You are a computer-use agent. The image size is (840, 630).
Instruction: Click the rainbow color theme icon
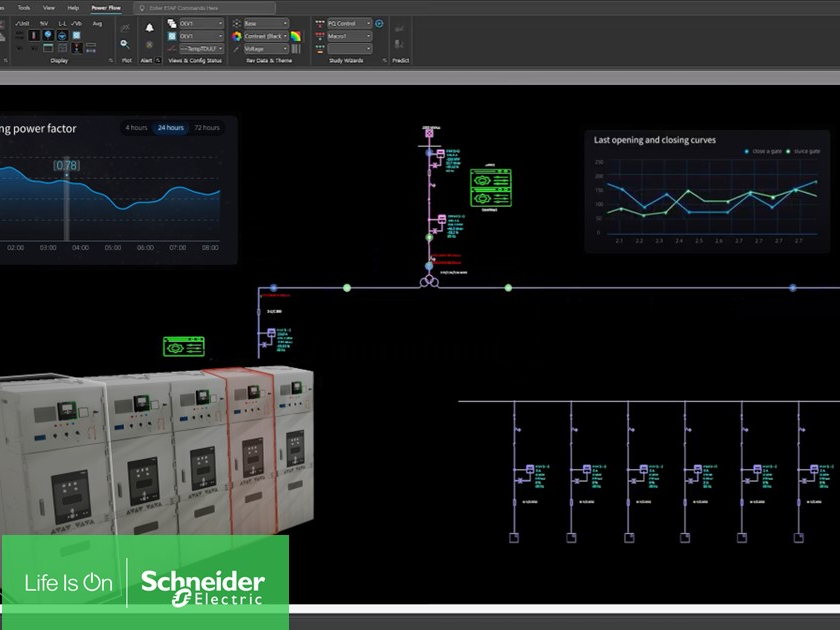(296, 36)
